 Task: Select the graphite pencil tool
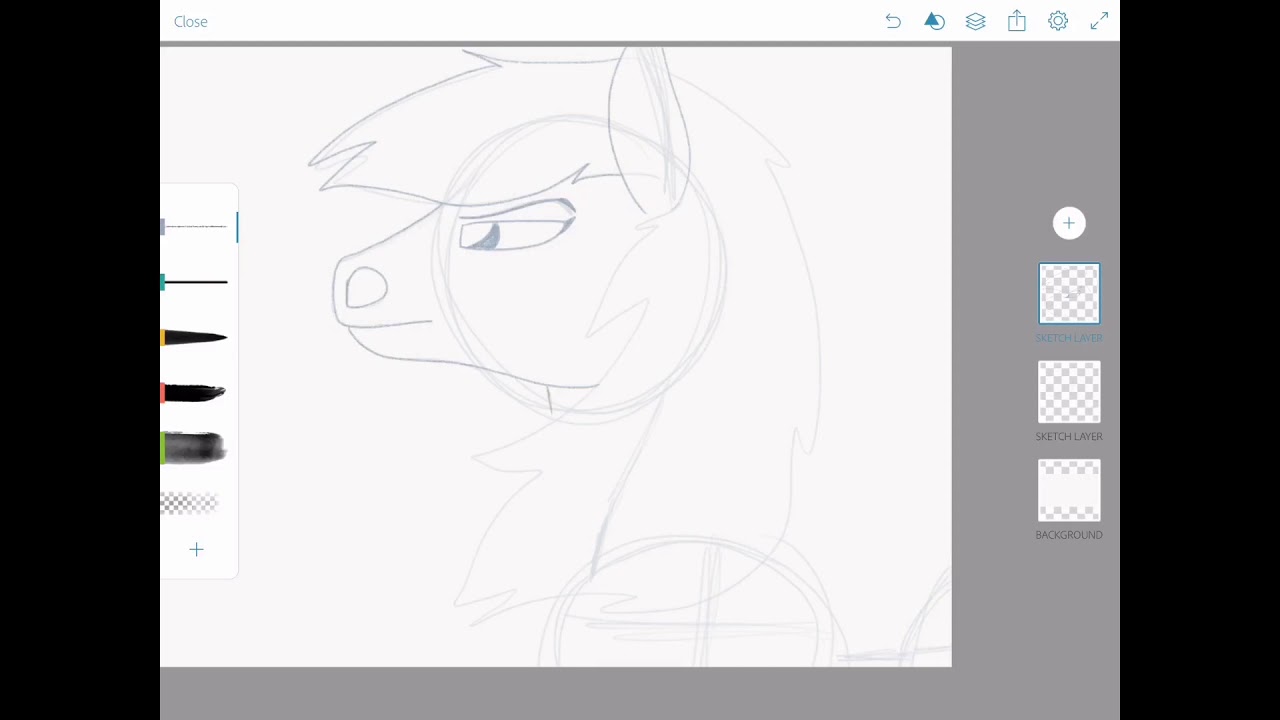click(x=197, y=227)
